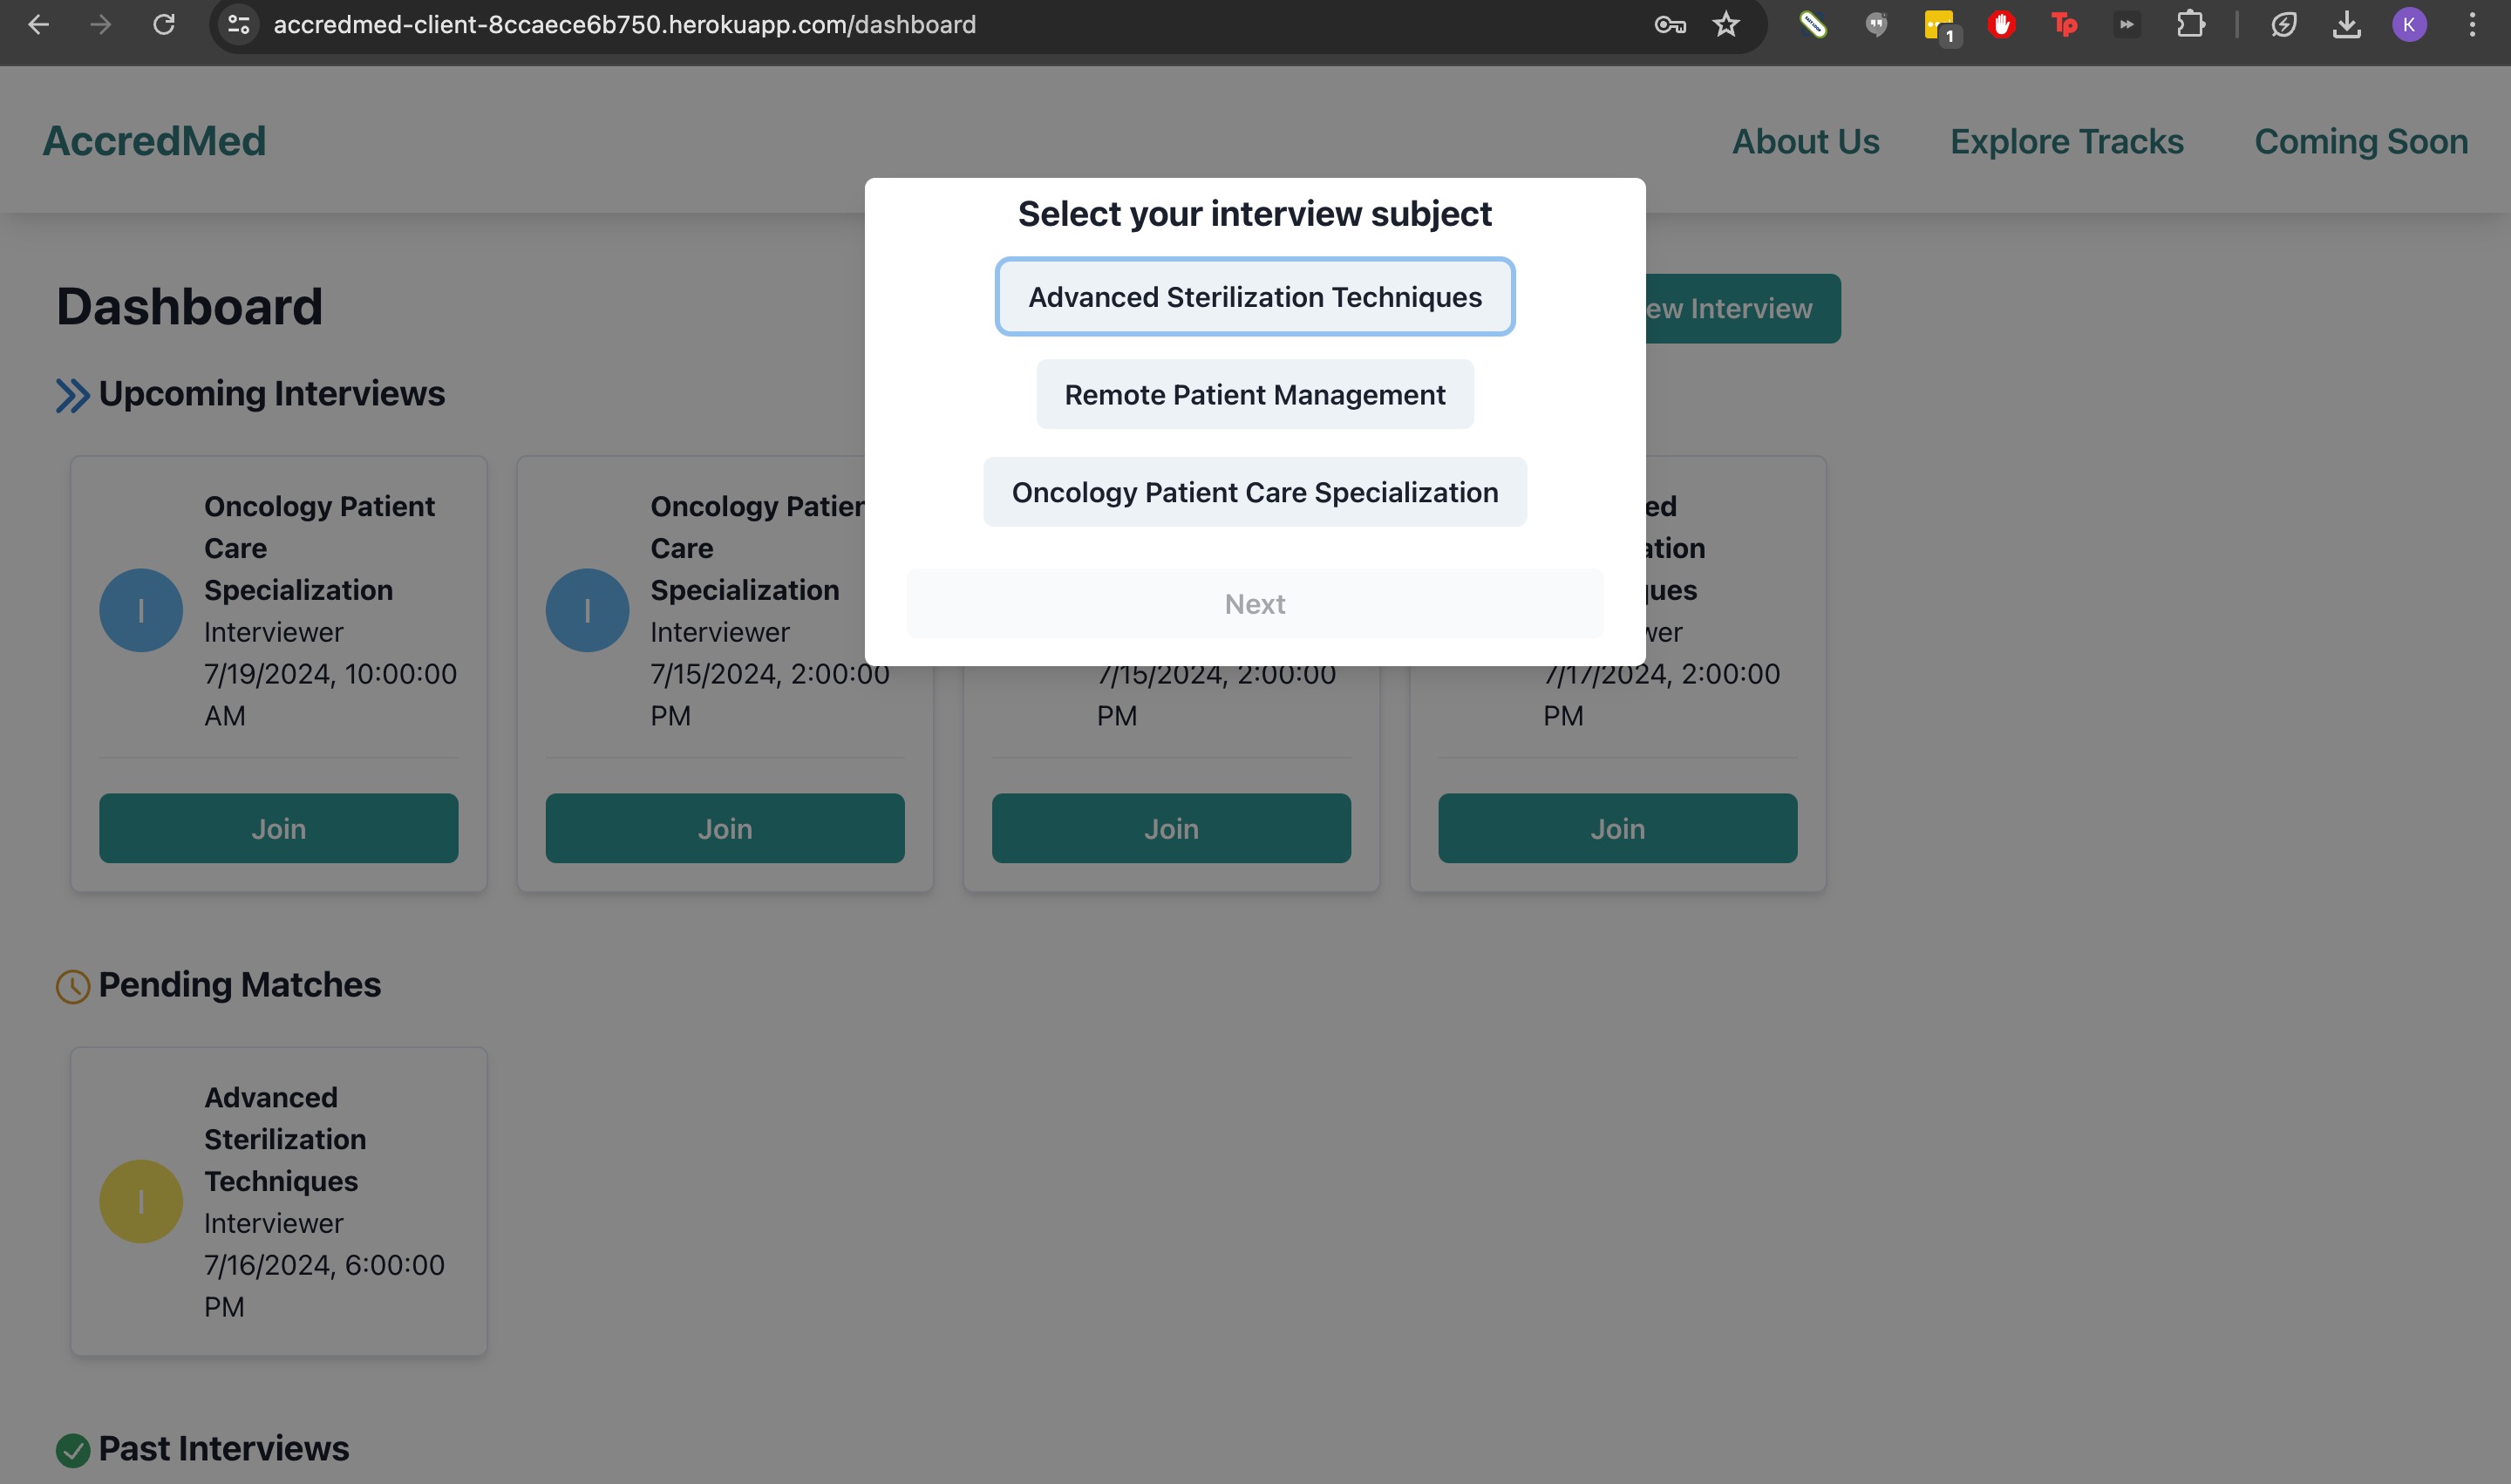The width and height of the screenshot is (2511, 1484).
Task: Go to Explore Tracks page
Action: [x=2066, y=141]
